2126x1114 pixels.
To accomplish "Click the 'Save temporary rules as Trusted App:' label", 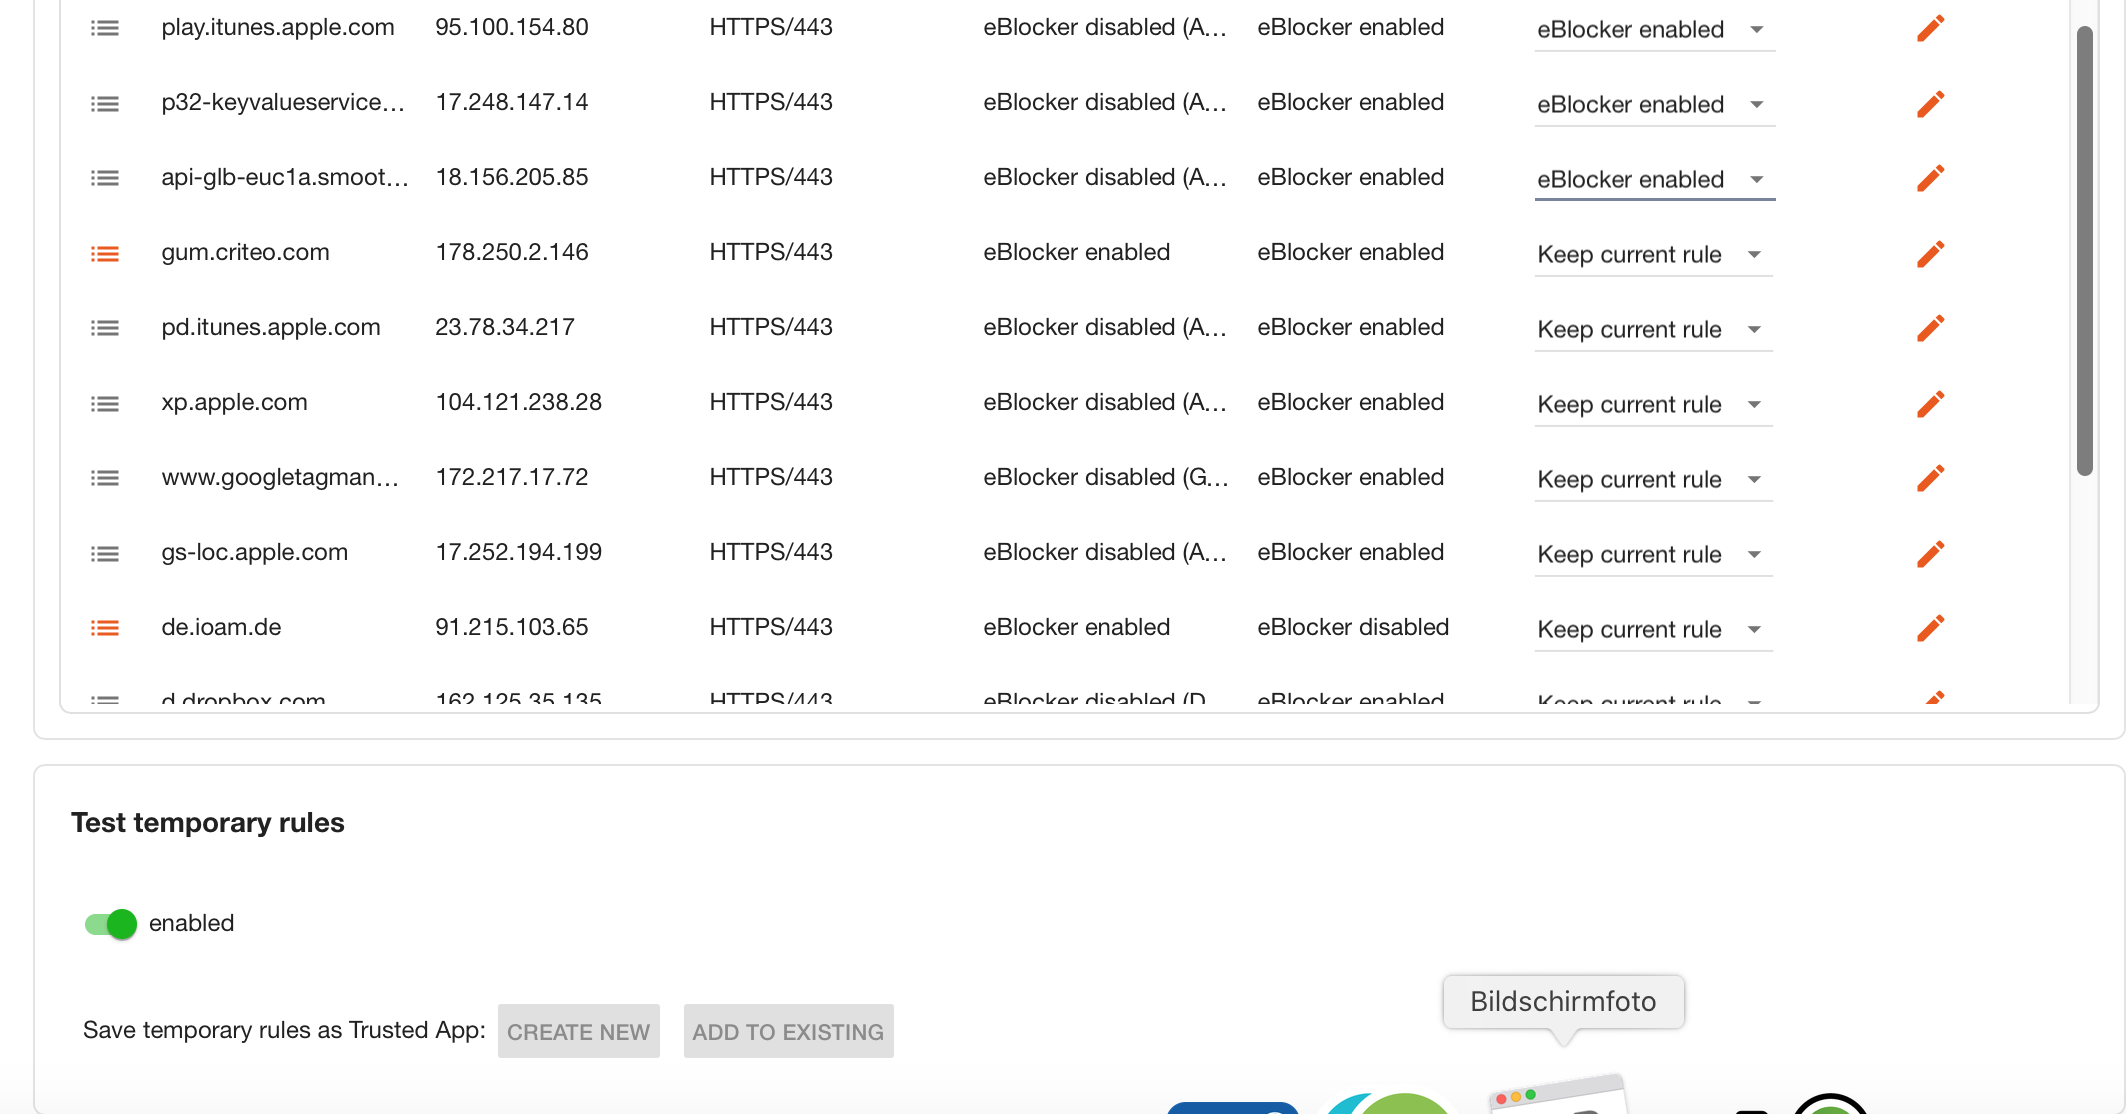I will click(x=284, y=1030).
